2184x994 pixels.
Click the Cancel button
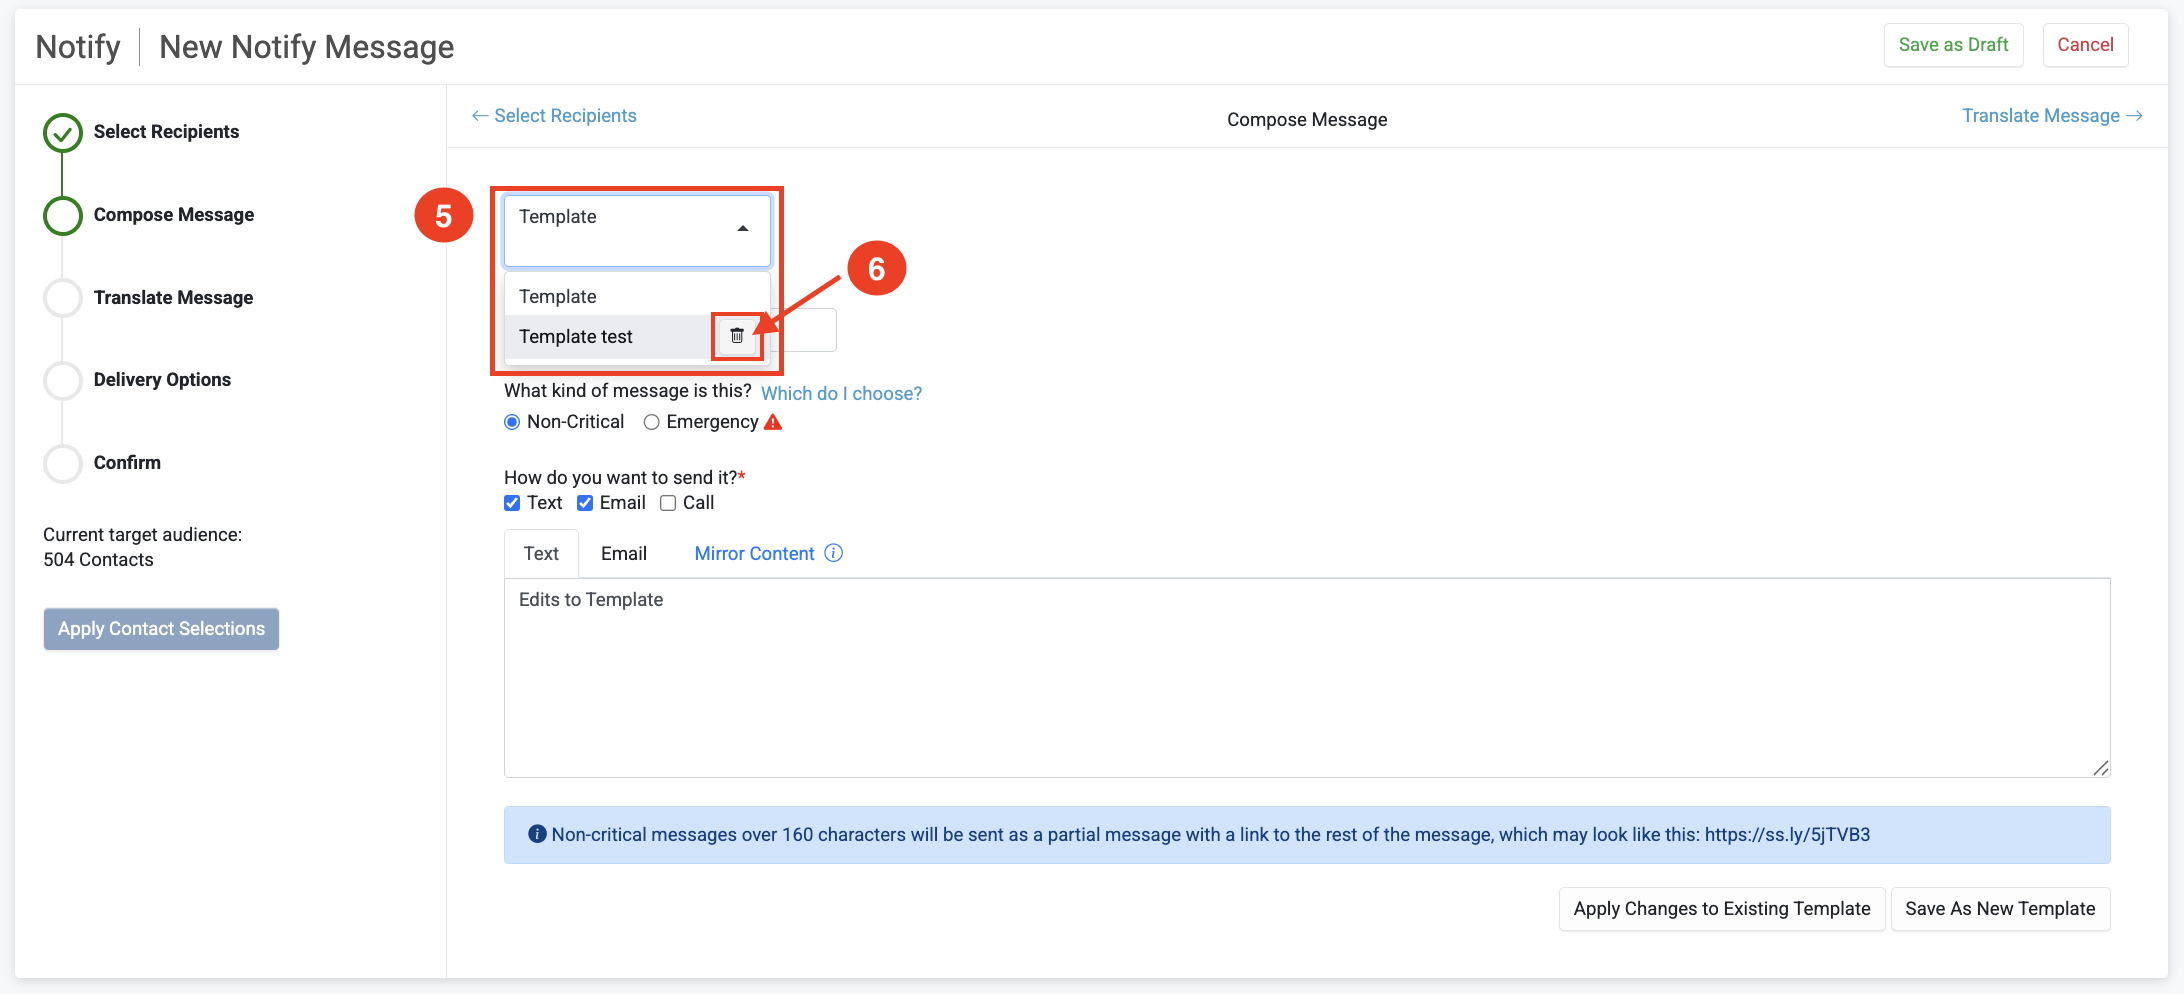pos(2085,45)
